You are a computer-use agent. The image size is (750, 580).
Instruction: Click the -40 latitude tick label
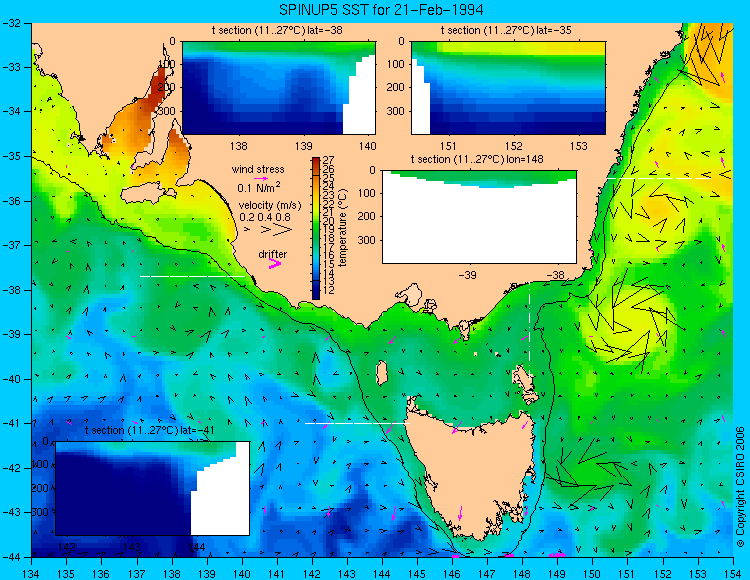point(10,379)
